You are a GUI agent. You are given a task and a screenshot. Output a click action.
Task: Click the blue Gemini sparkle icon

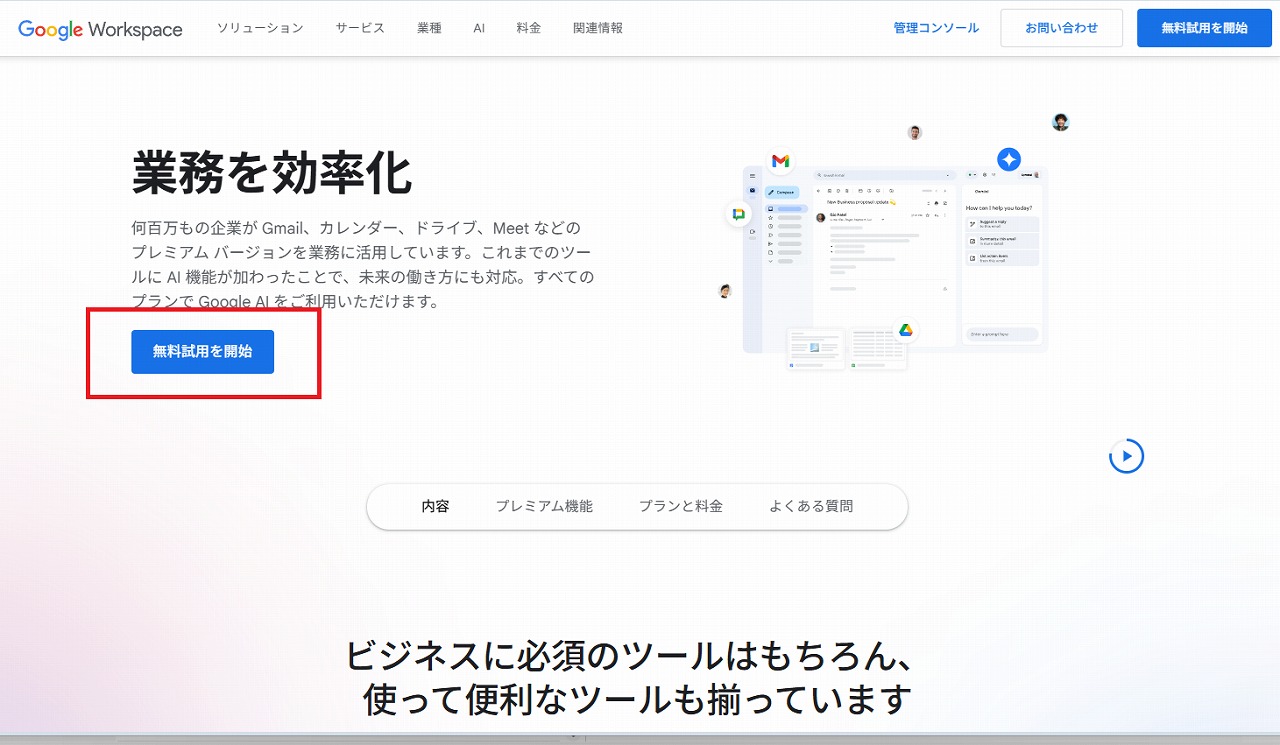click(x=1009, y=160)
